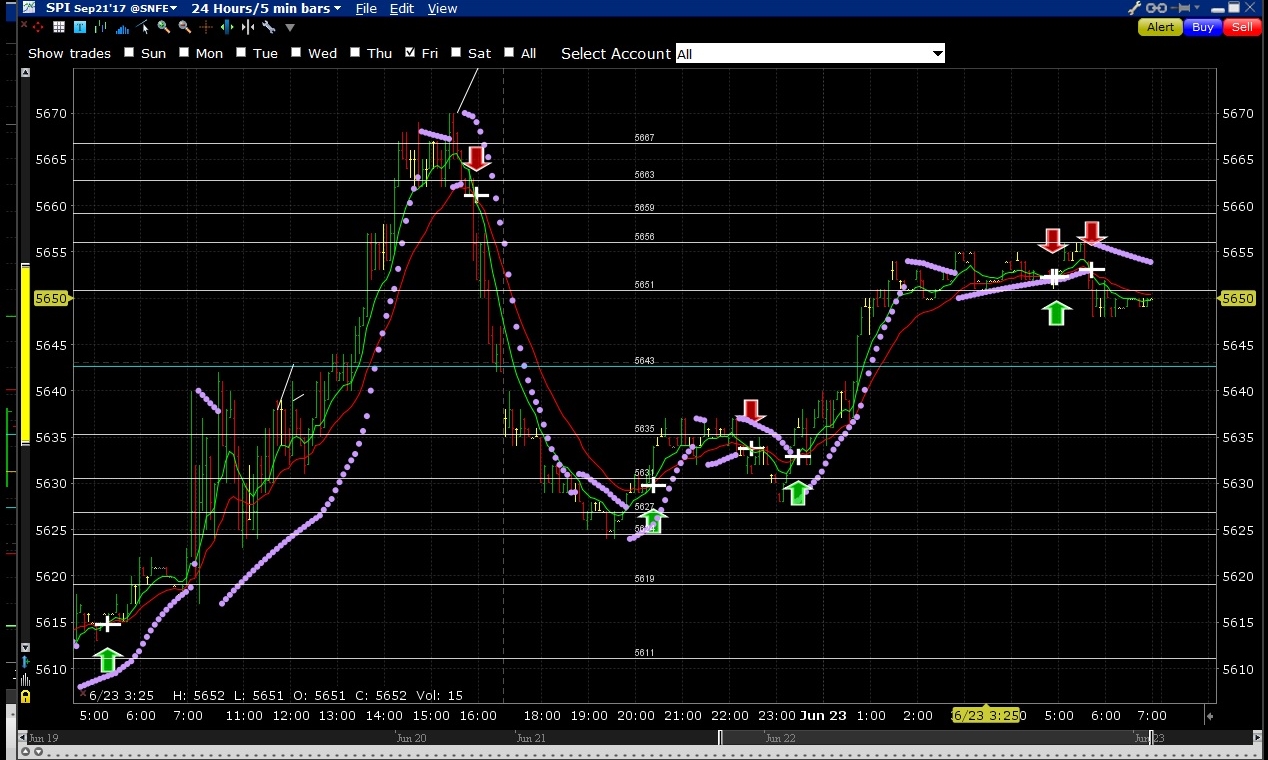Select the blue text annotation tool
The width and height of the screenshot is (1268, 760).
click(x=80, y=27)
